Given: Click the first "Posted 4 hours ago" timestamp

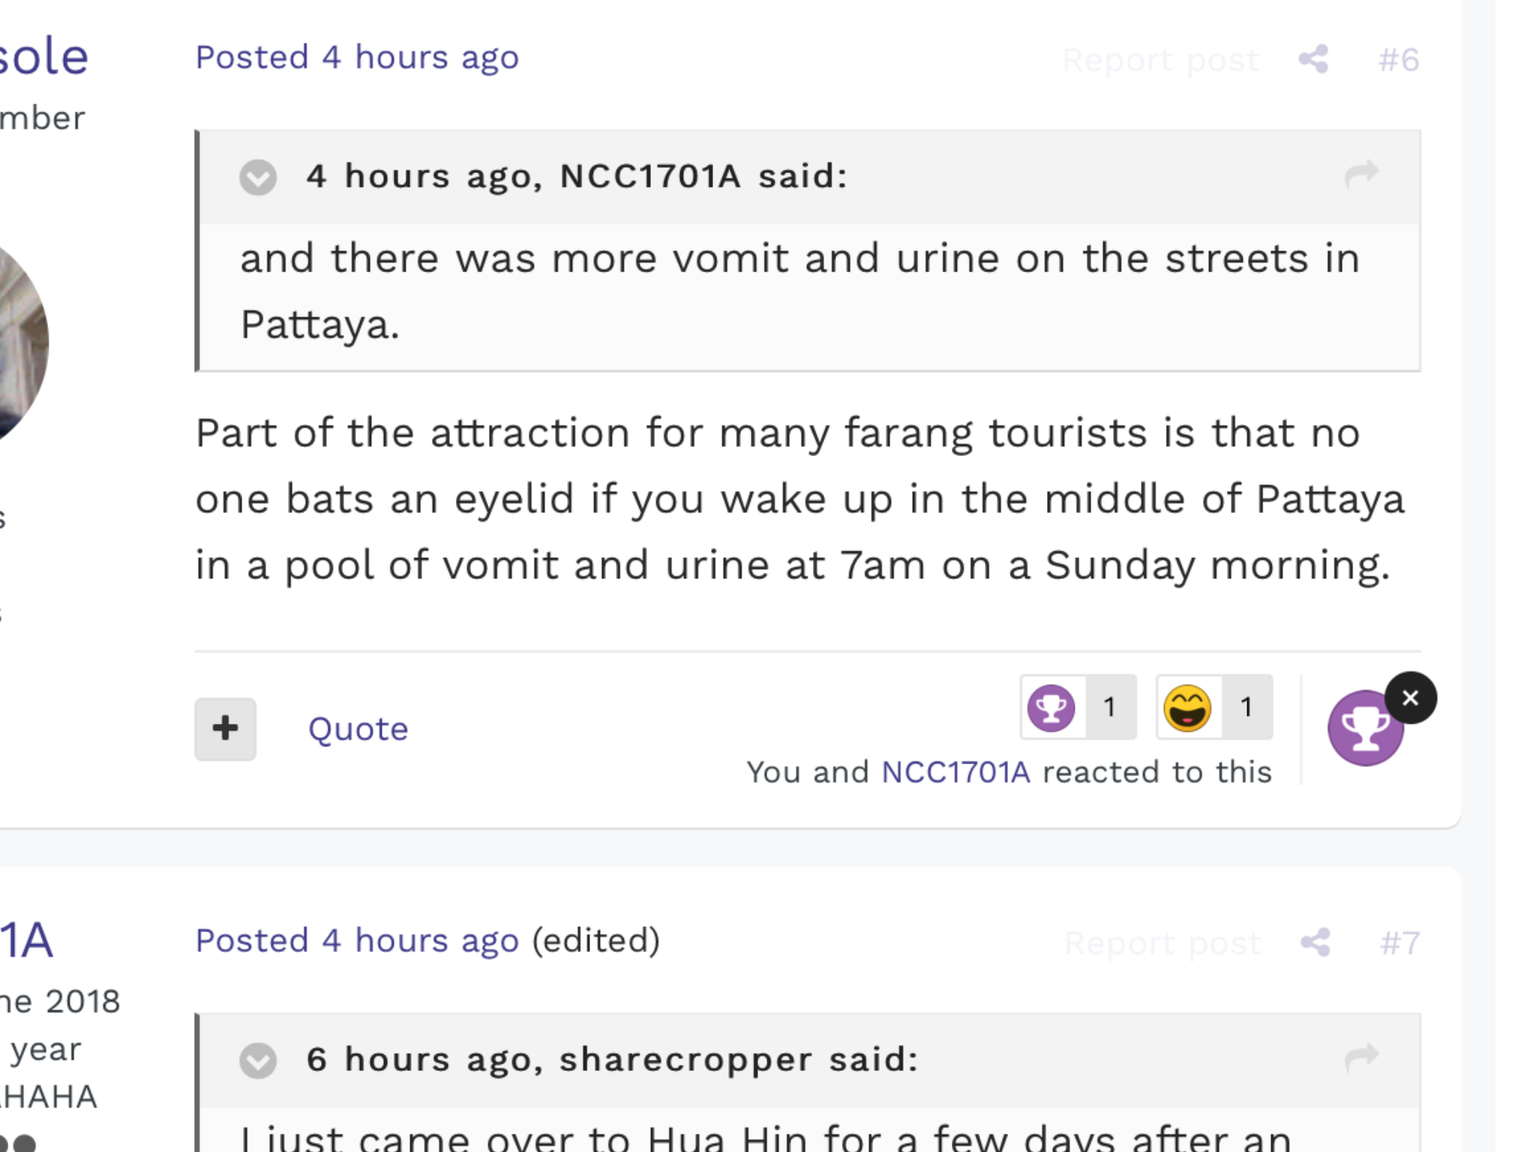Looking at the screenshot, I should [x=357, y=57].
